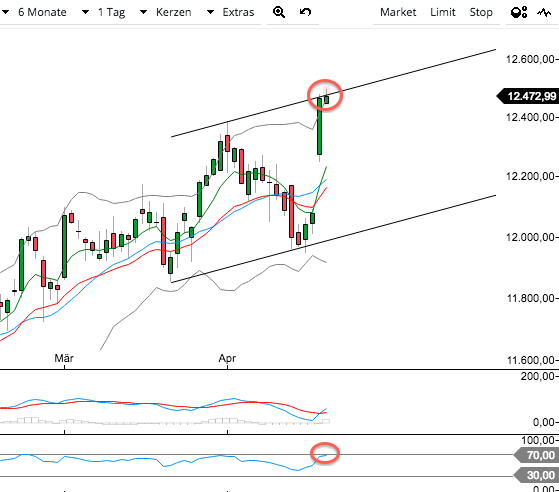The image size is (559, 492).
Task: Click the Apr date axis label
Action: (227, 358)
